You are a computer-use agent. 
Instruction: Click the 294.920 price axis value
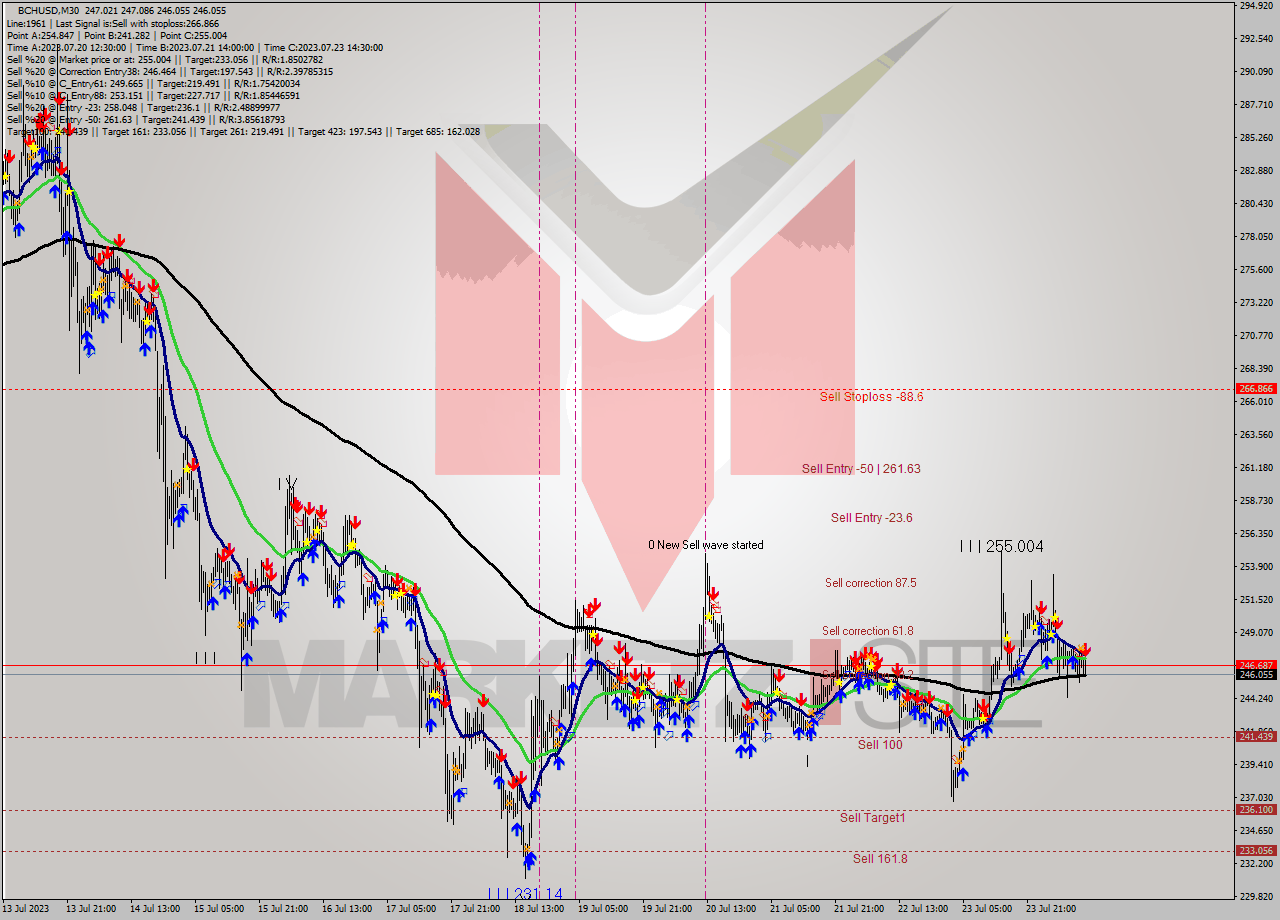1256,6
